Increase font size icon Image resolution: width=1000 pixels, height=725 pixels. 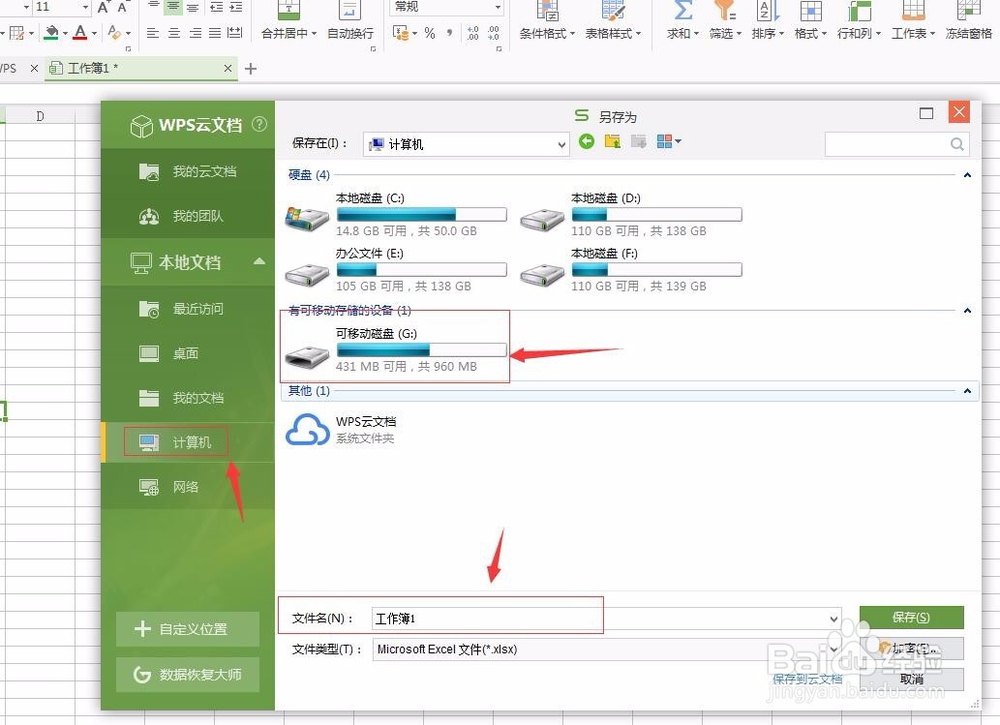(103, 8)
